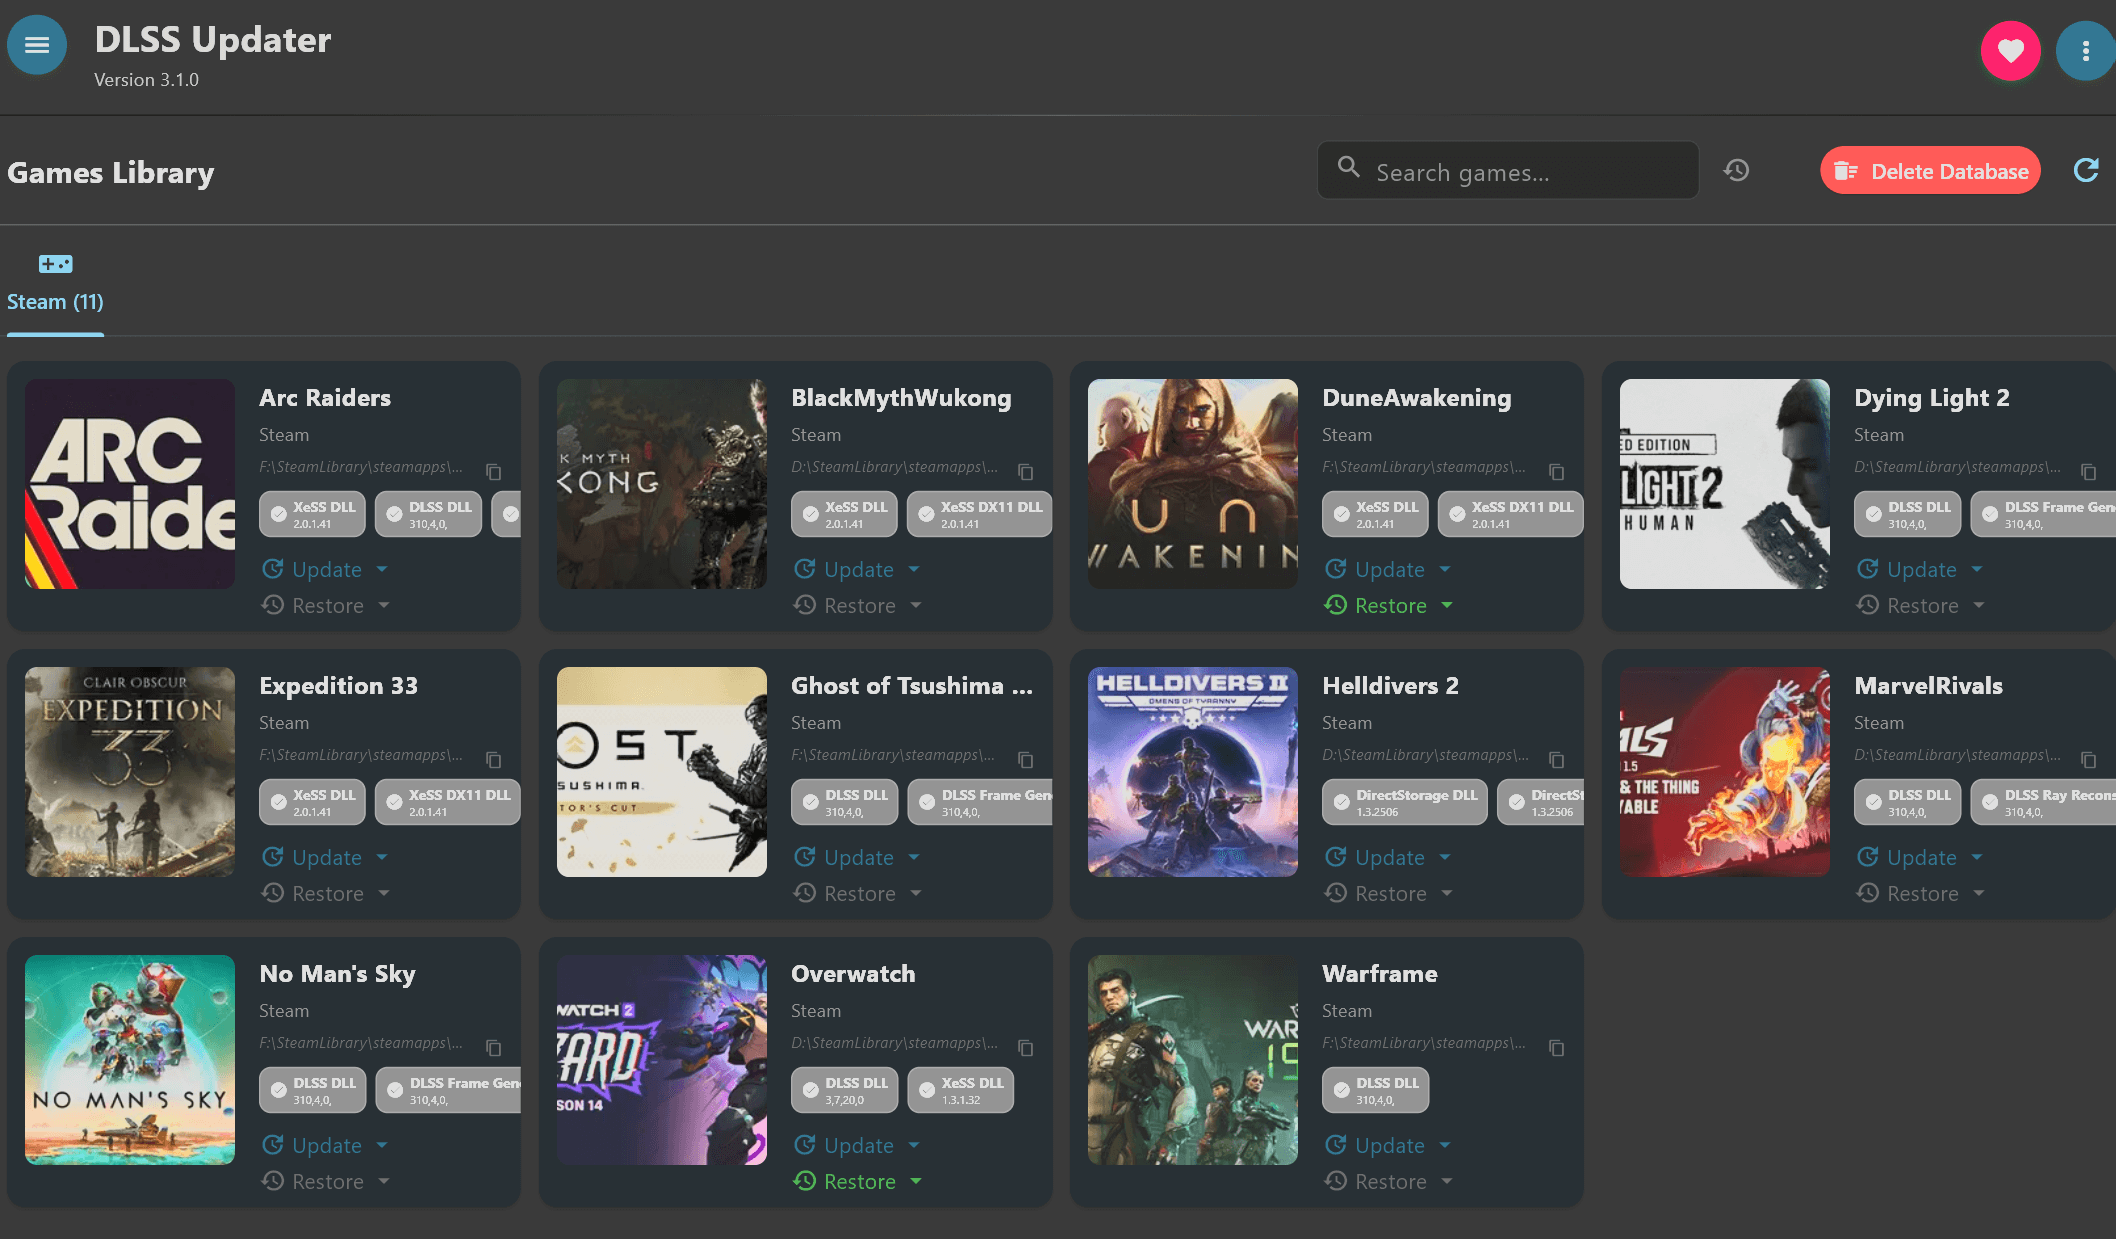Click the Arc Raiders cover thumbnail

[130, 484]
